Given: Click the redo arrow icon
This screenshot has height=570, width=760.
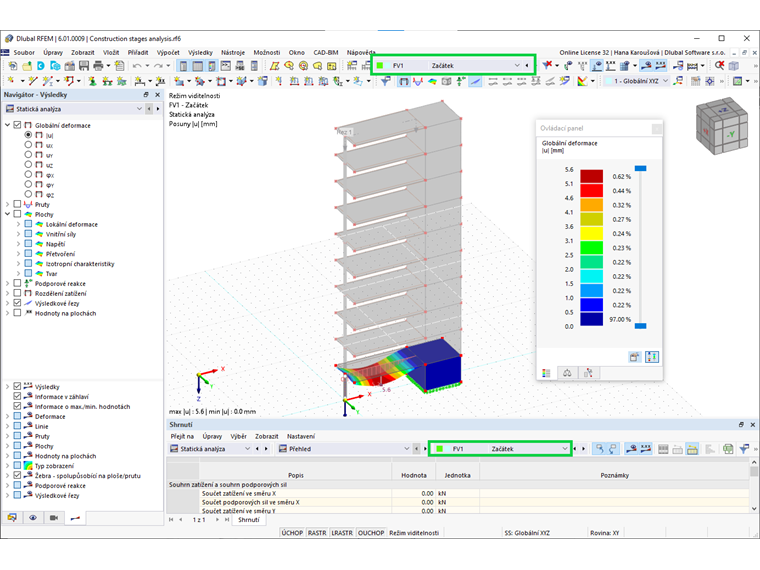Looking at the screenshot, I should point(158,65).
